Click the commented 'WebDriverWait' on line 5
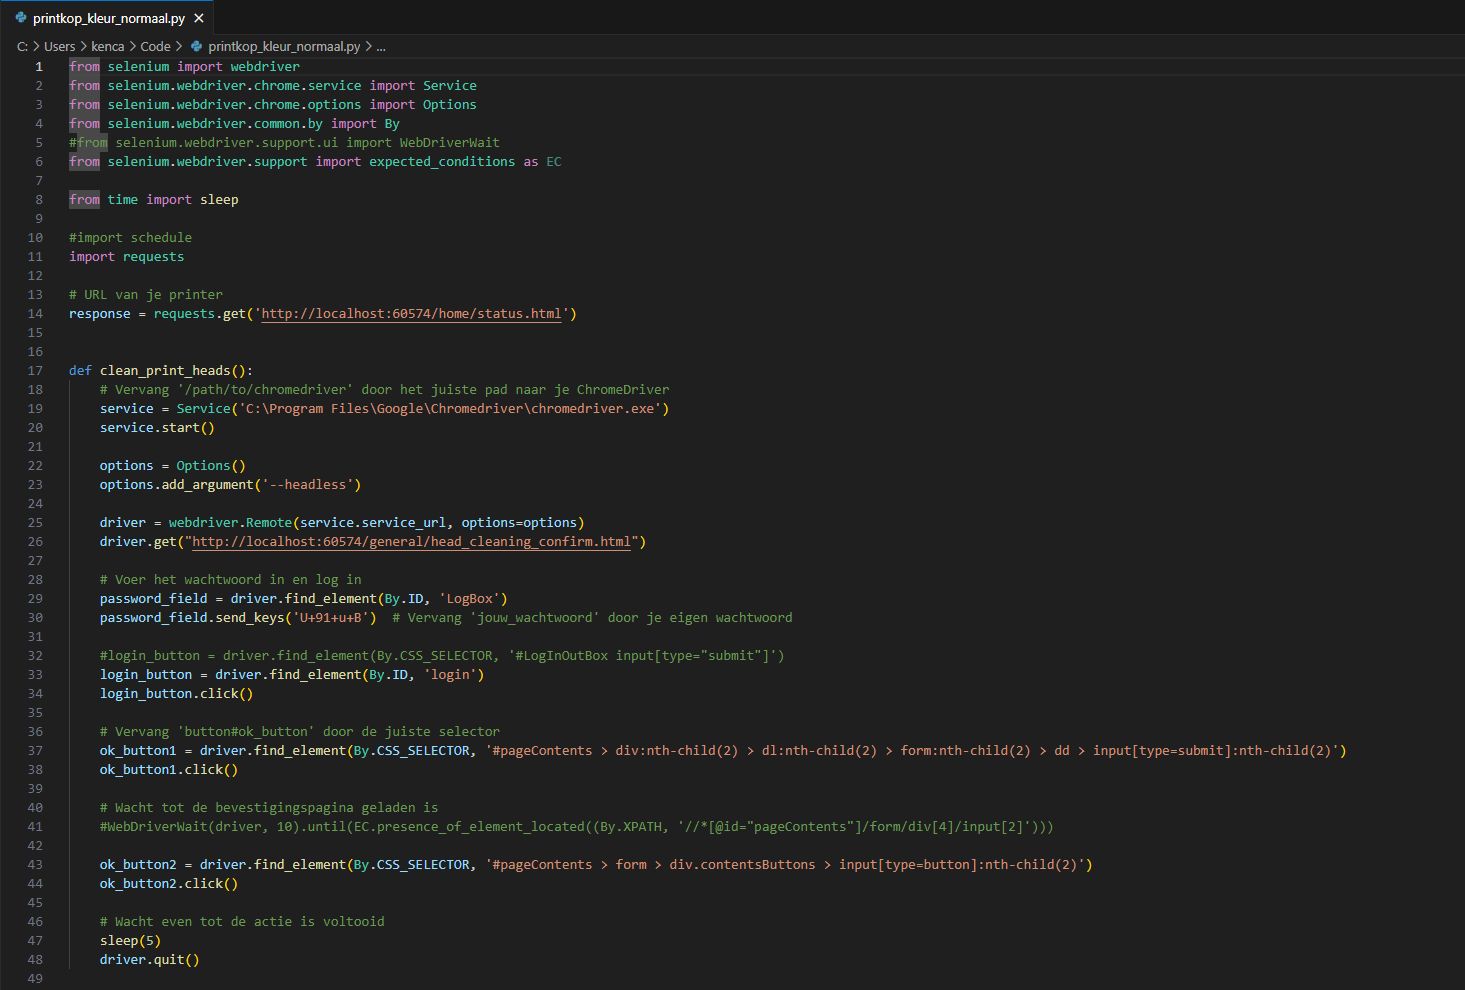The image size is (1465, 990). (x=450, y=143)
